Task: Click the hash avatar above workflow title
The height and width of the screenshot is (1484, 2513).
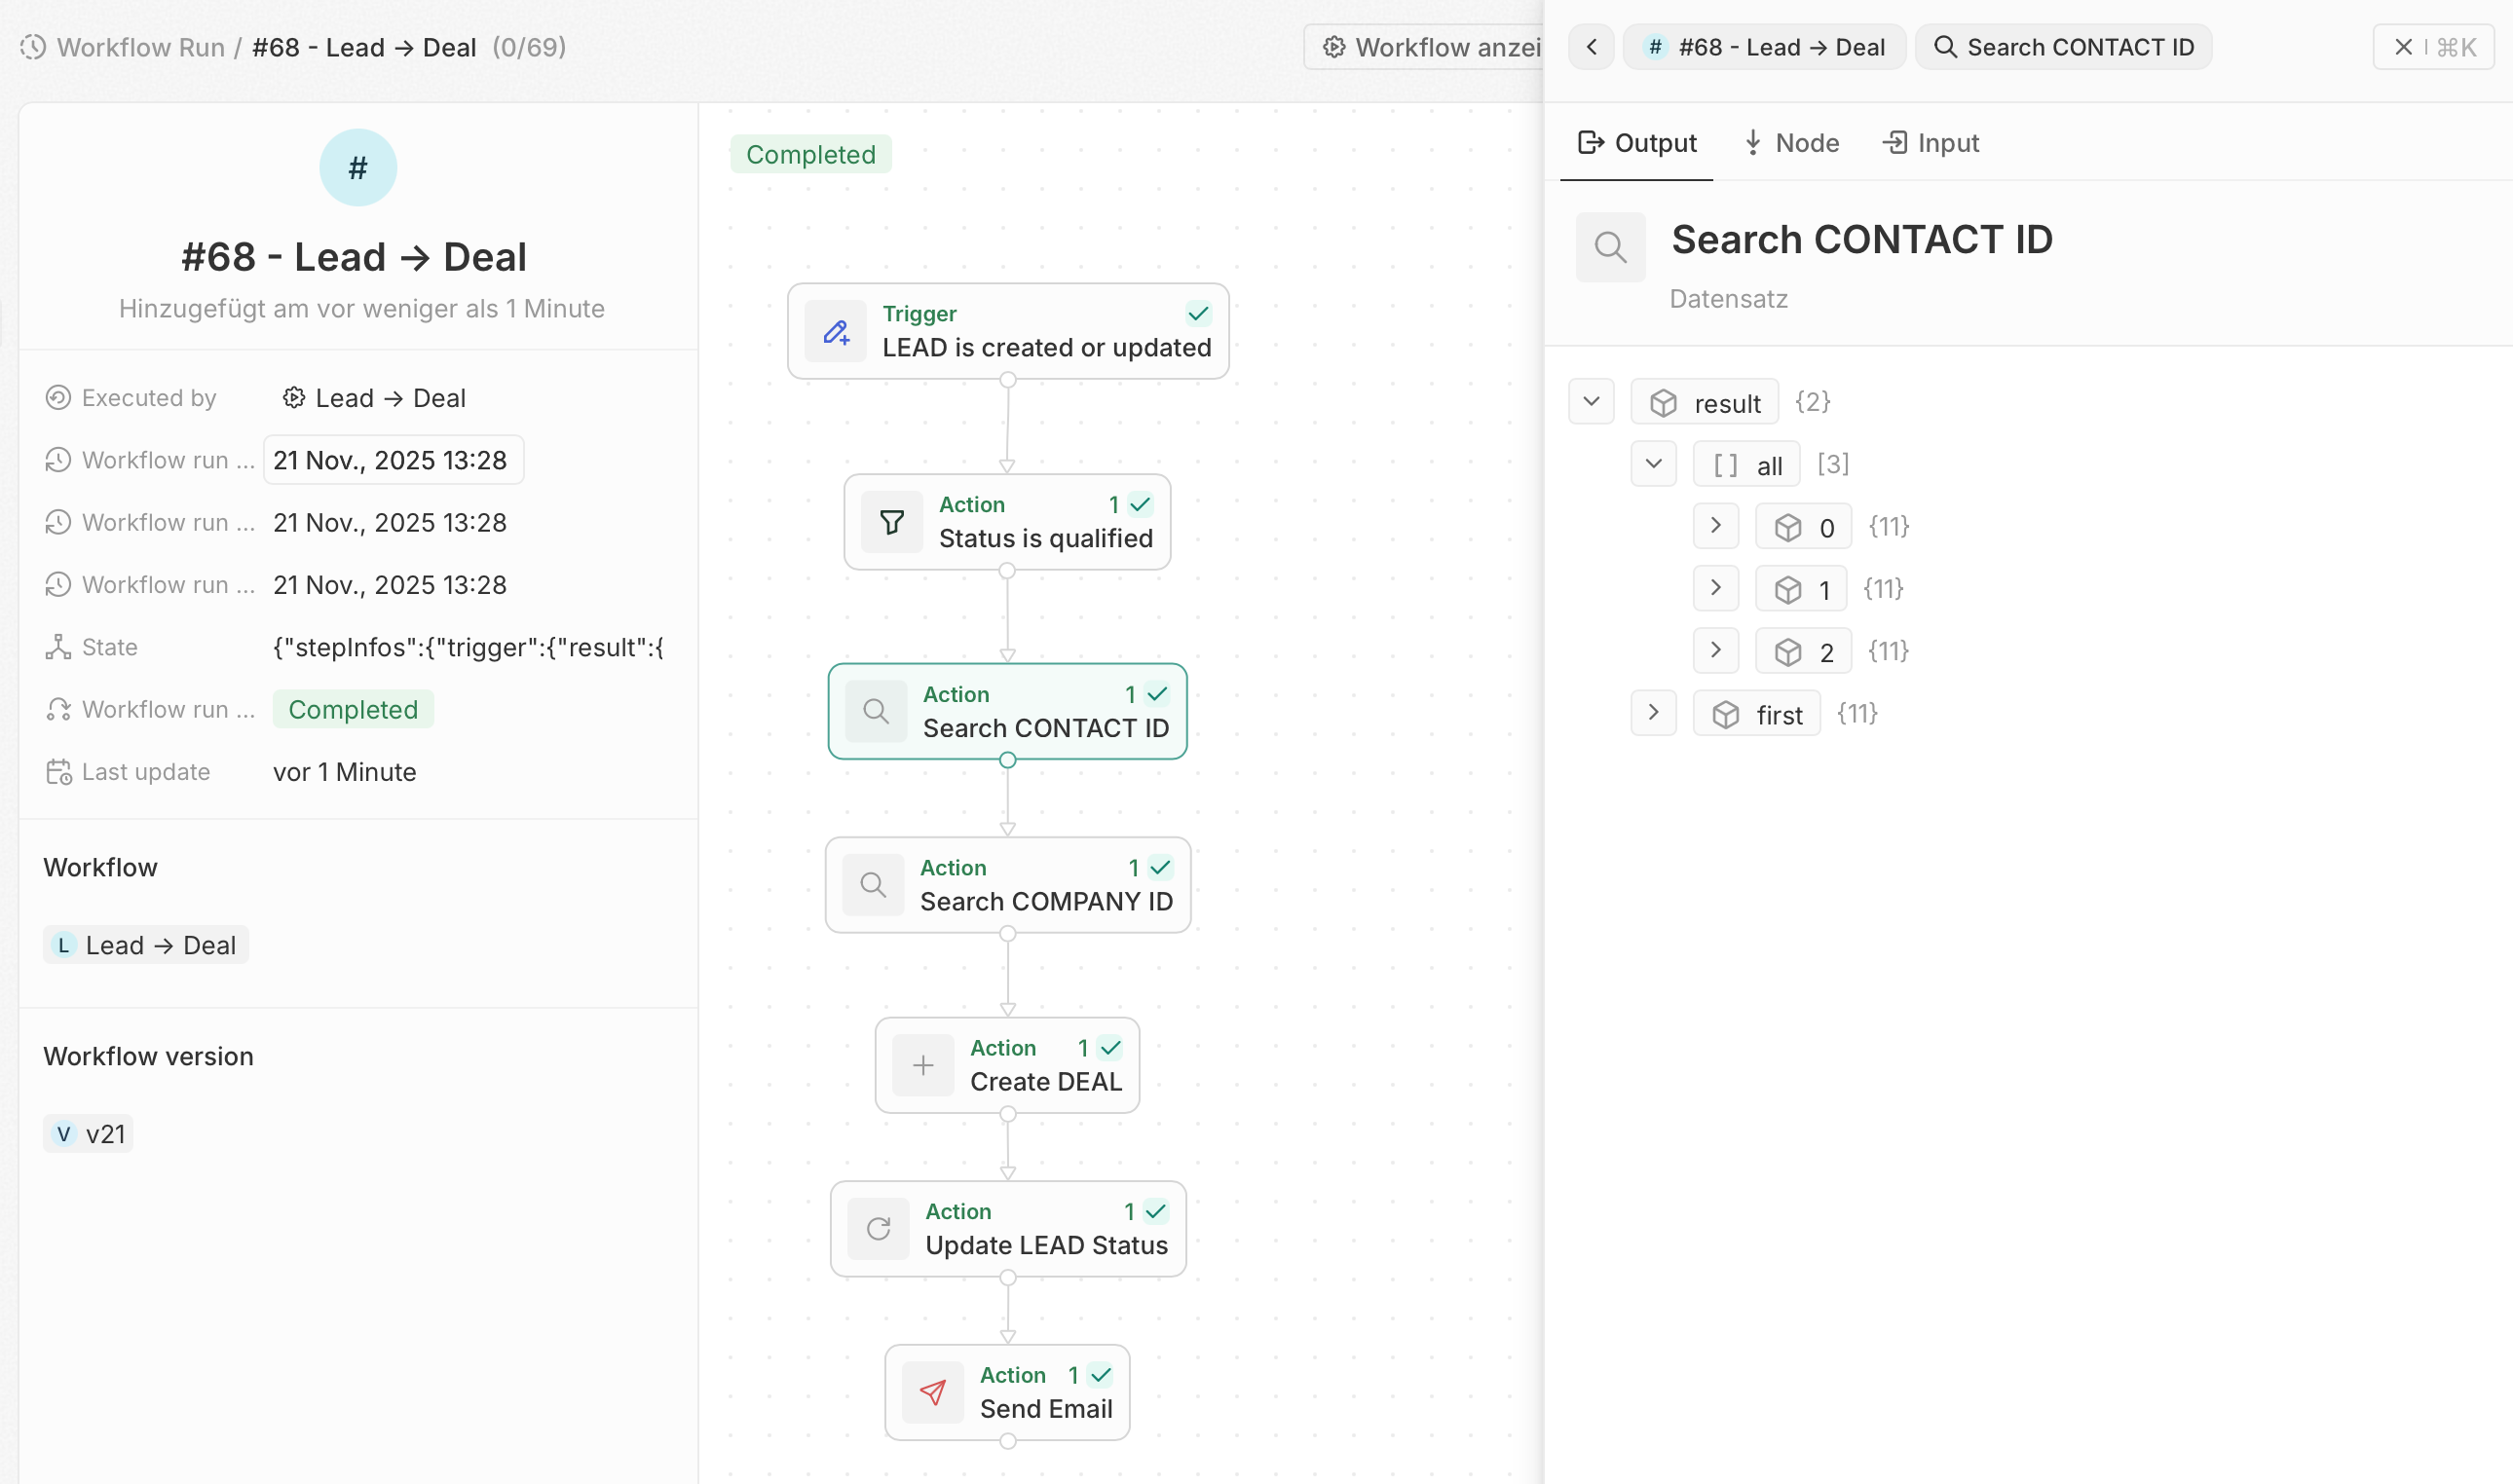Action: coord(358,168)
